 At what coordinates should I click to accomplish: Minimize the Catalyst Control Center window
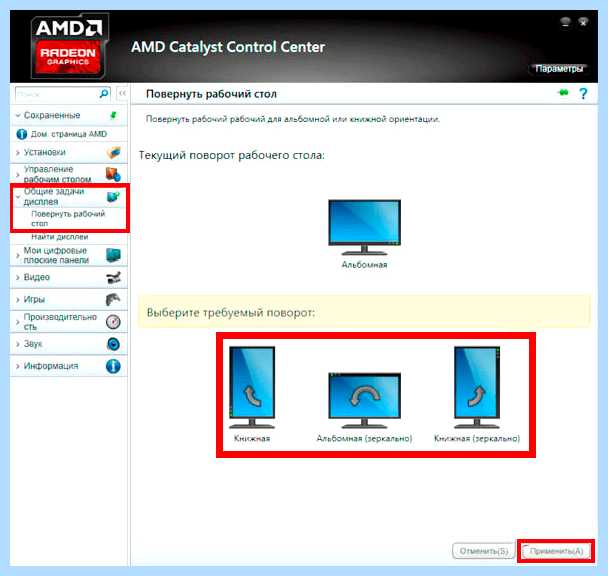click(565, 22)
